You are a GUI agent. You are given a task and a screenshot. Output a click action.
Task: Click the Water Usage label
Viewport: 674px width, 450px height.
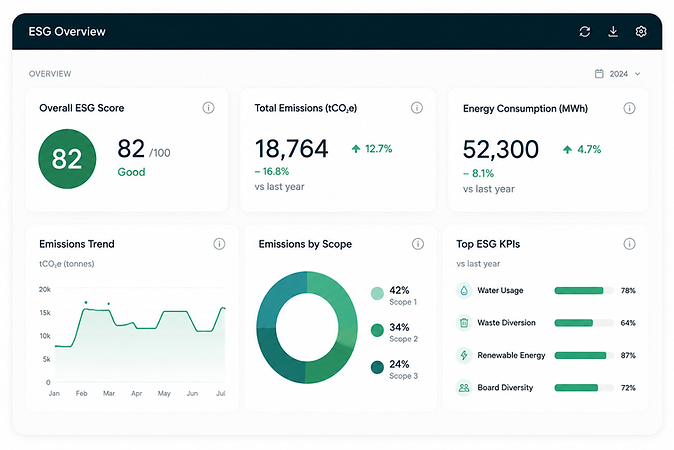(500, 291)
